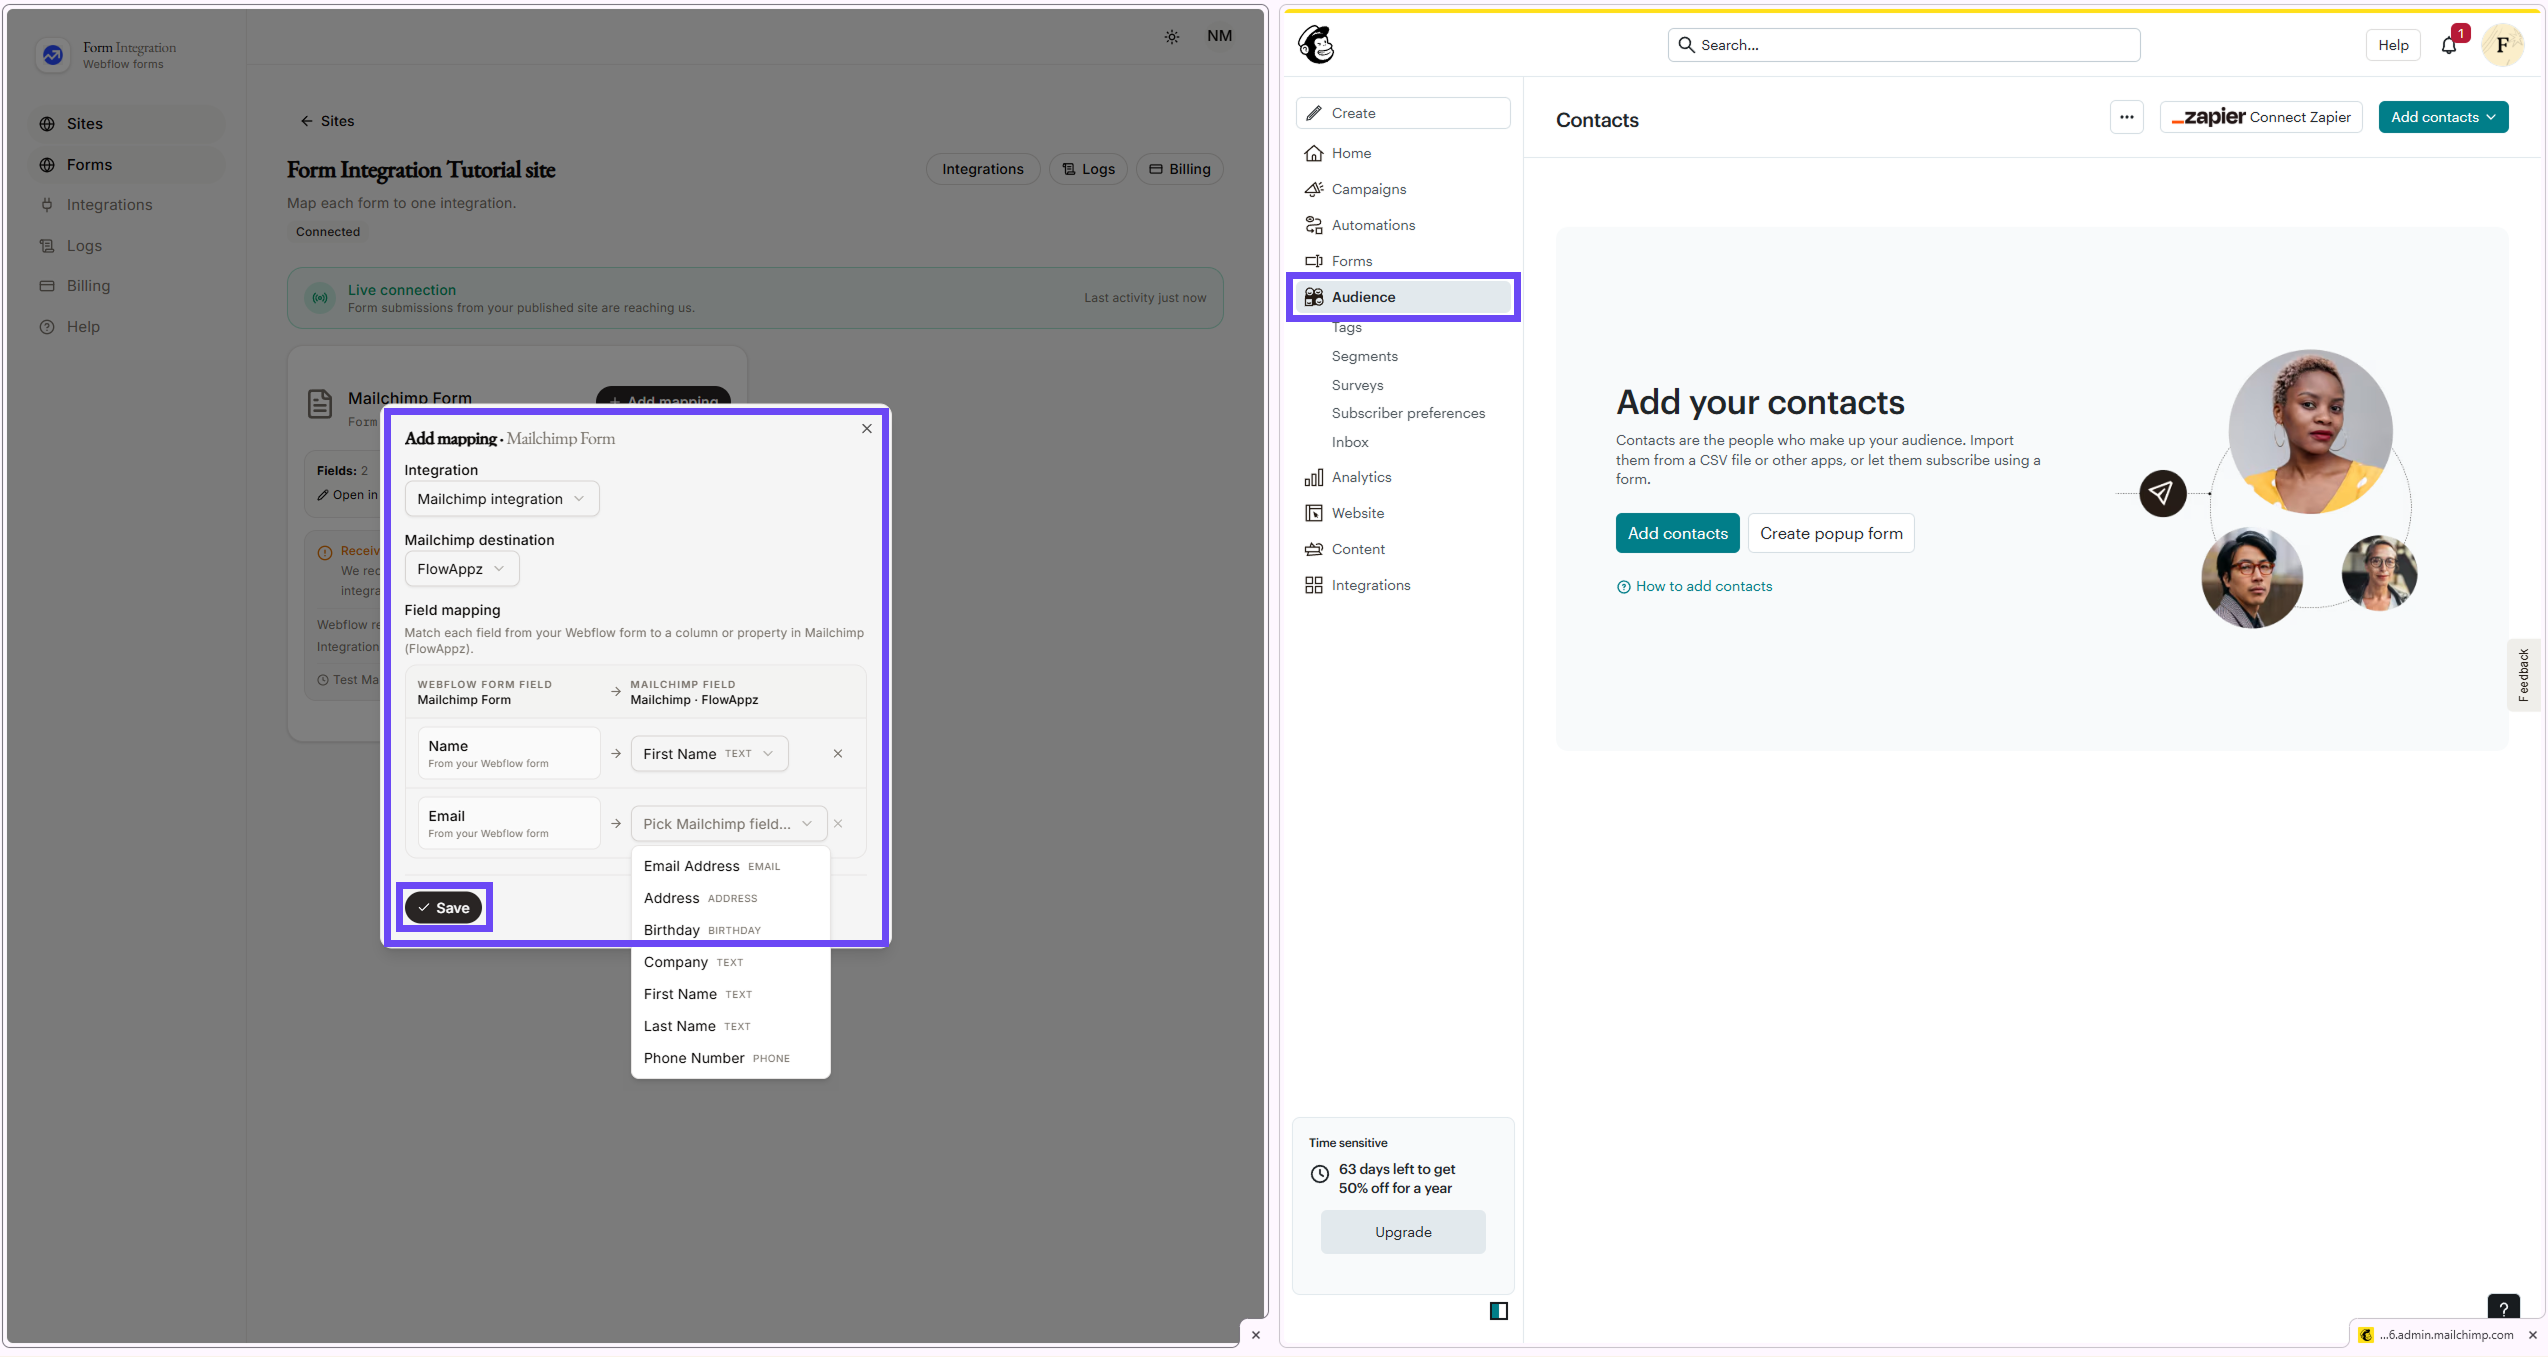Click the Mailchimp Form document icon
The width and height of the screenshot is (2548, 1357).
coord(320,404)
